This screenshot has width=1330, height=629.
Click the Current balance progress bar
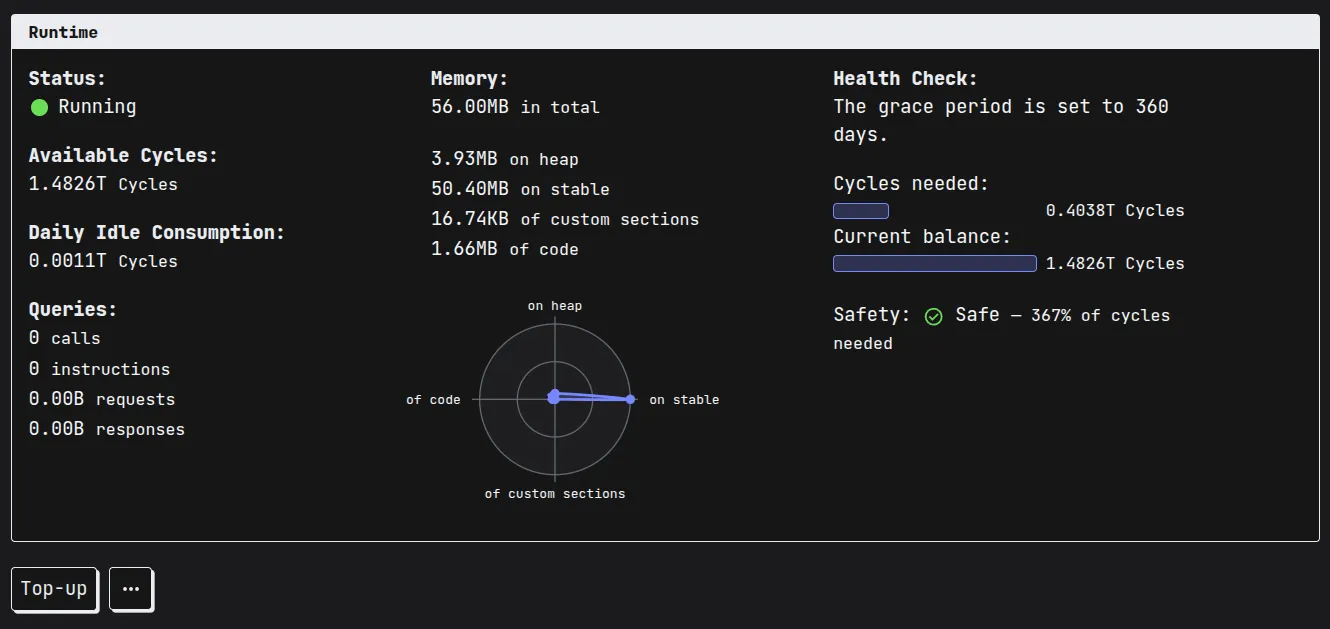click(x=934, y=263)
